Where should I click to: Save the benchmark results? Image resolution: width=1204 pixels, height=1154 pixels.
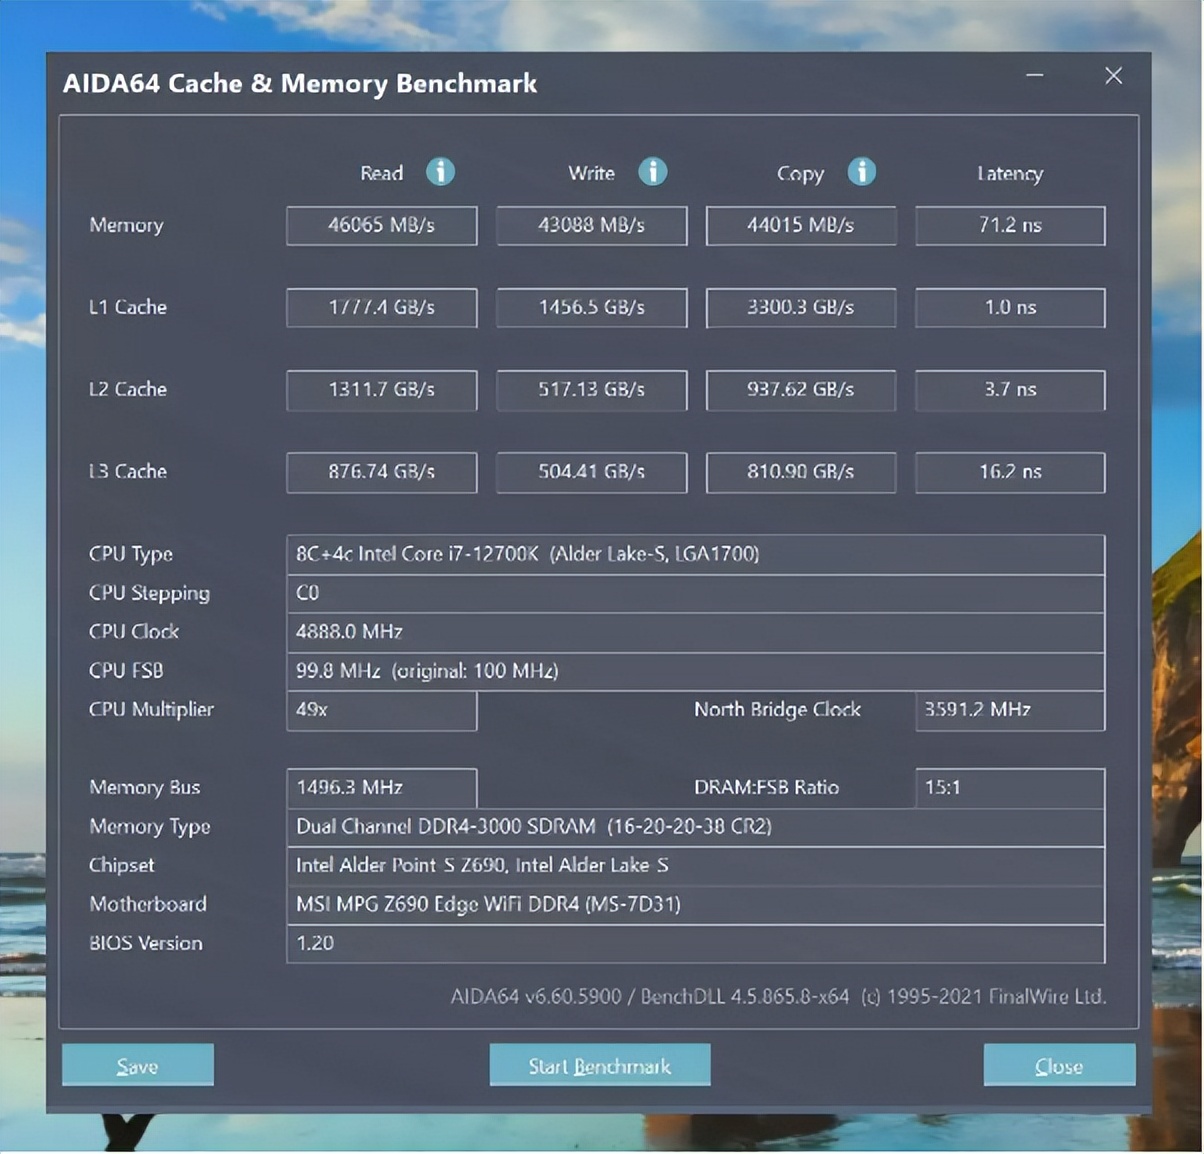click(138, 1065)
